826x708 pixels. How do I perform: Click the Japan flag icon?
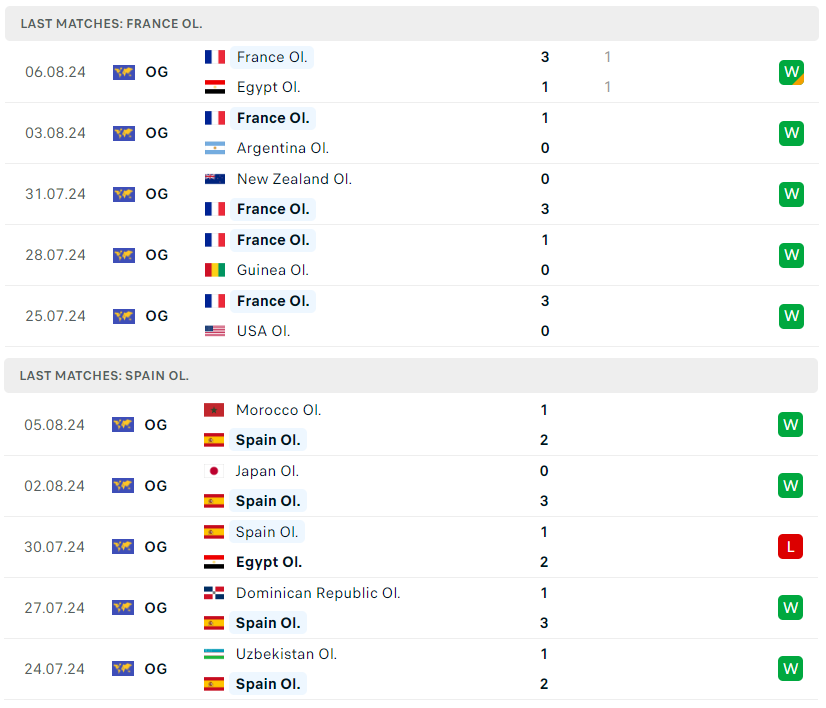[213, 471]
